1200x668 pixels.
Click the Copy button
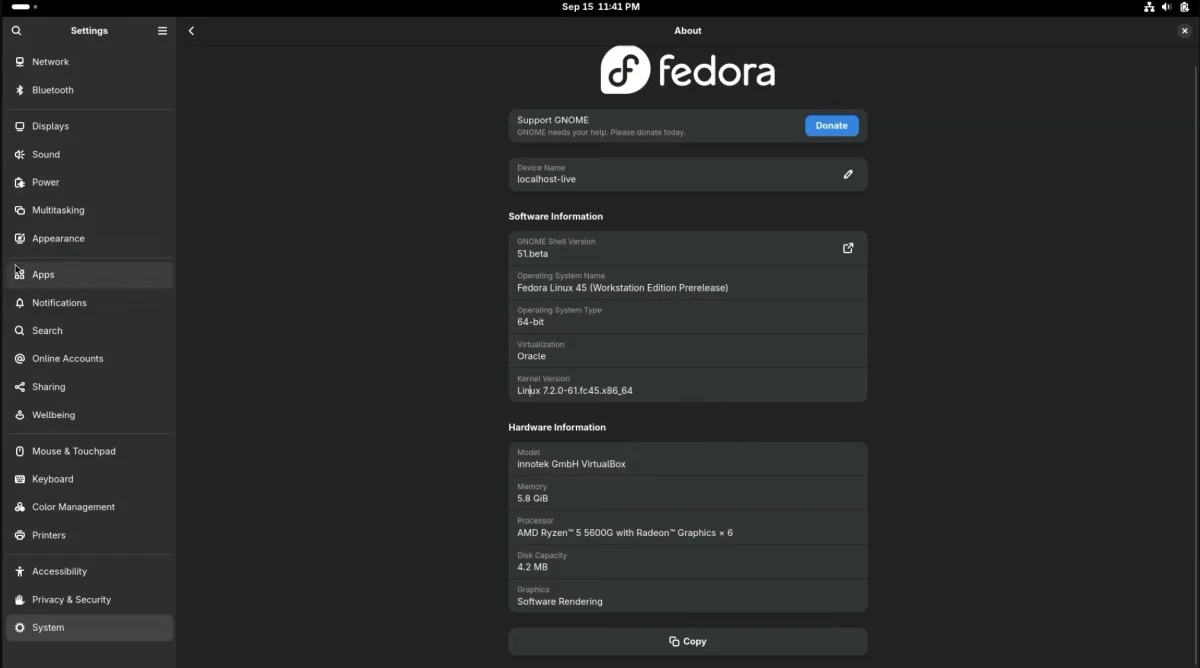pyautogui.click(x=687, y=641)
